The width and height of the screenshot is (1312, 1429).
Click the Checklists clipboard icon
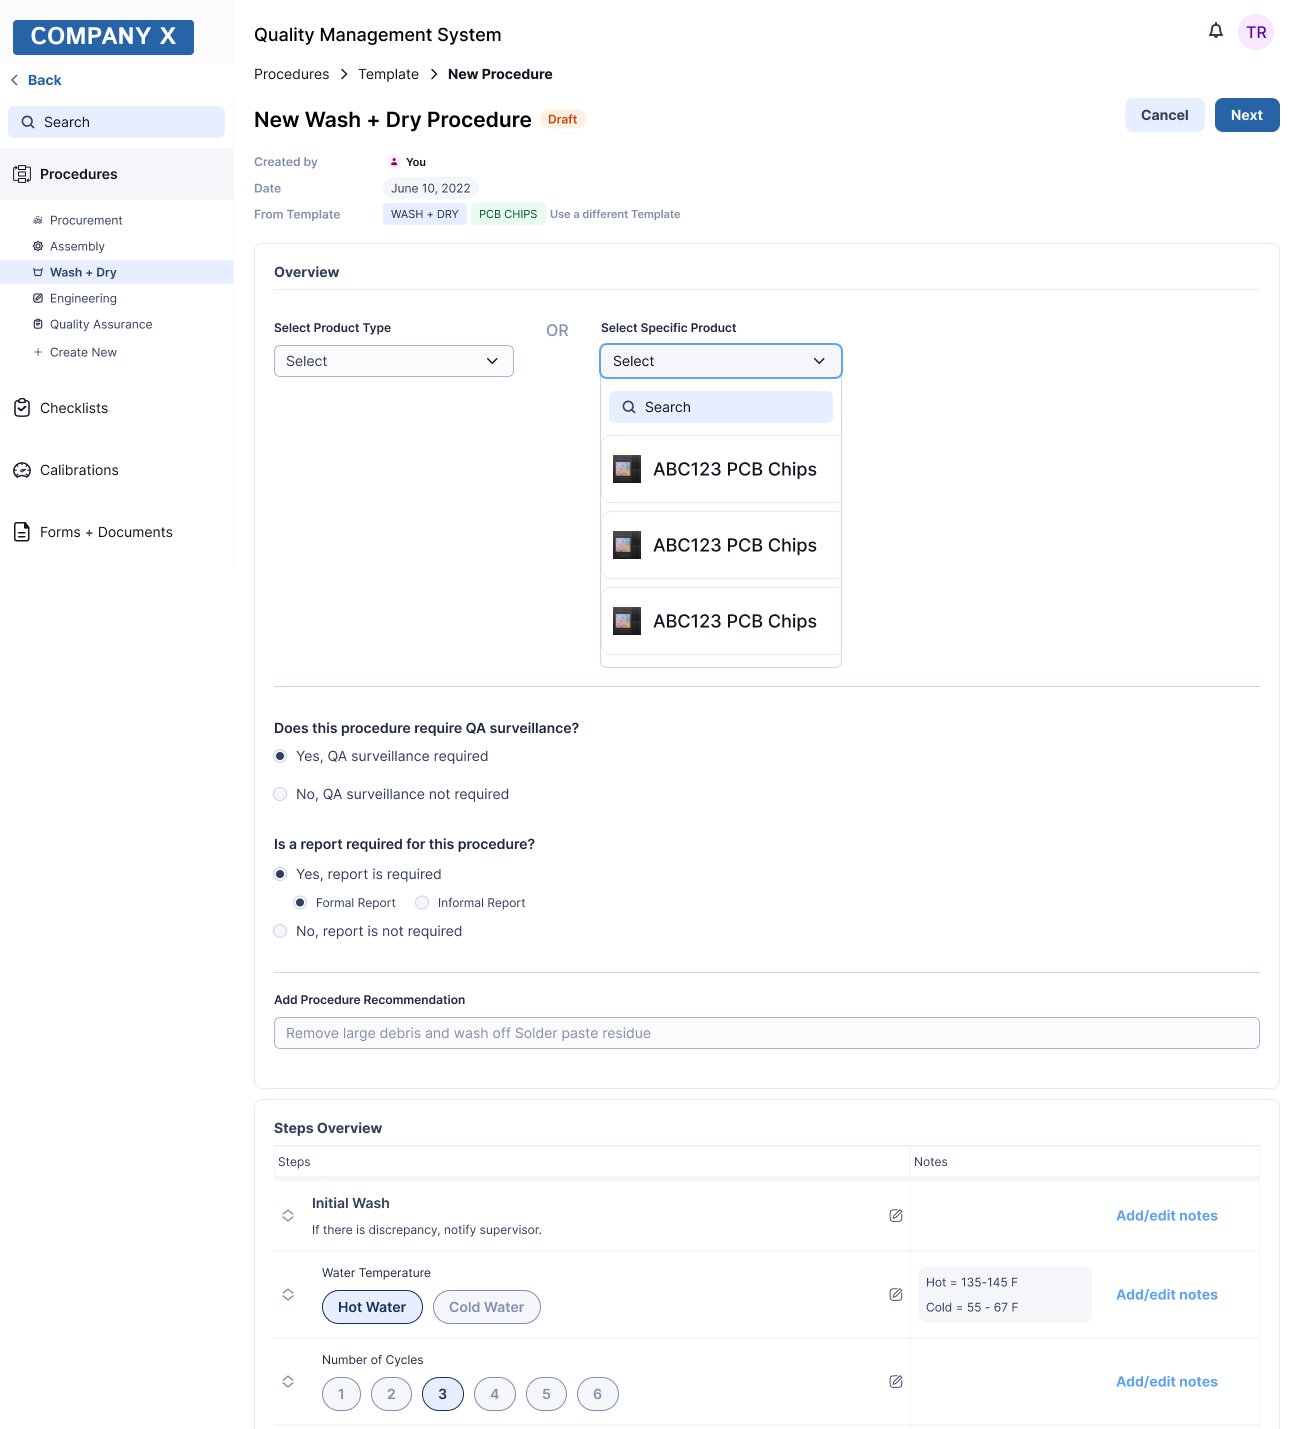coord(22,408)
